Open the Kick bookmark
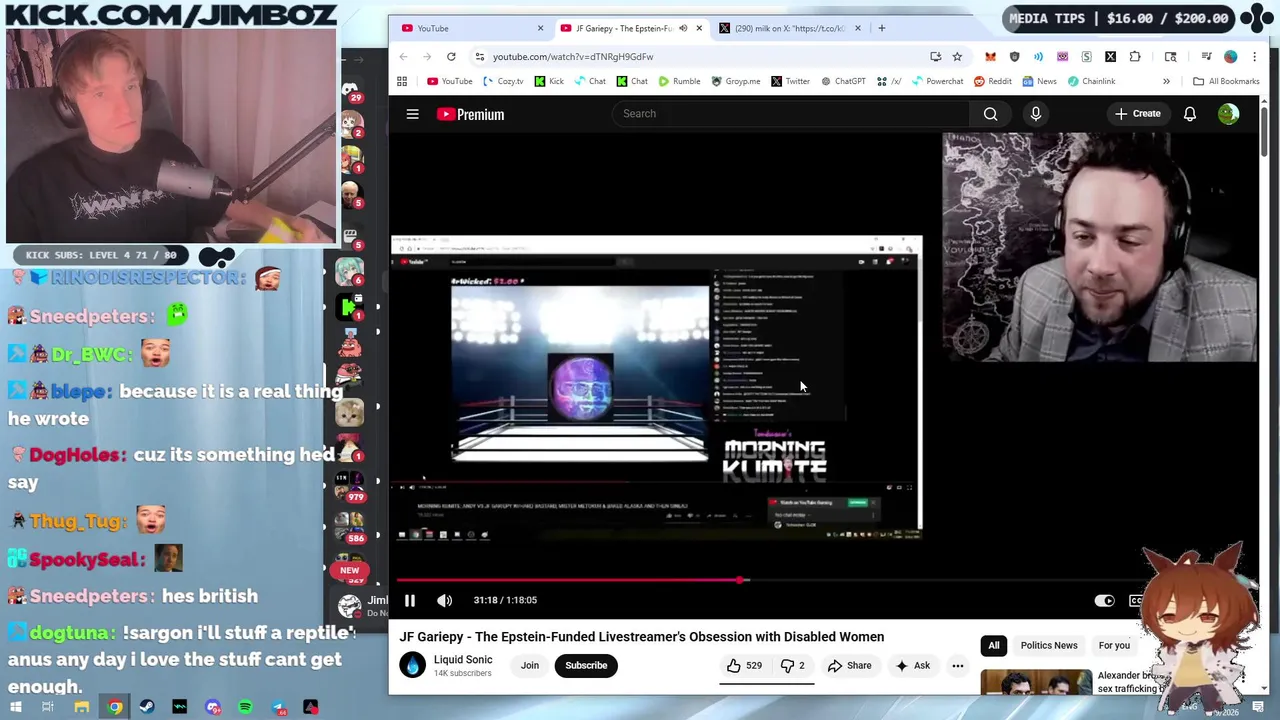 pyautogui.click(x=549, y=81)
